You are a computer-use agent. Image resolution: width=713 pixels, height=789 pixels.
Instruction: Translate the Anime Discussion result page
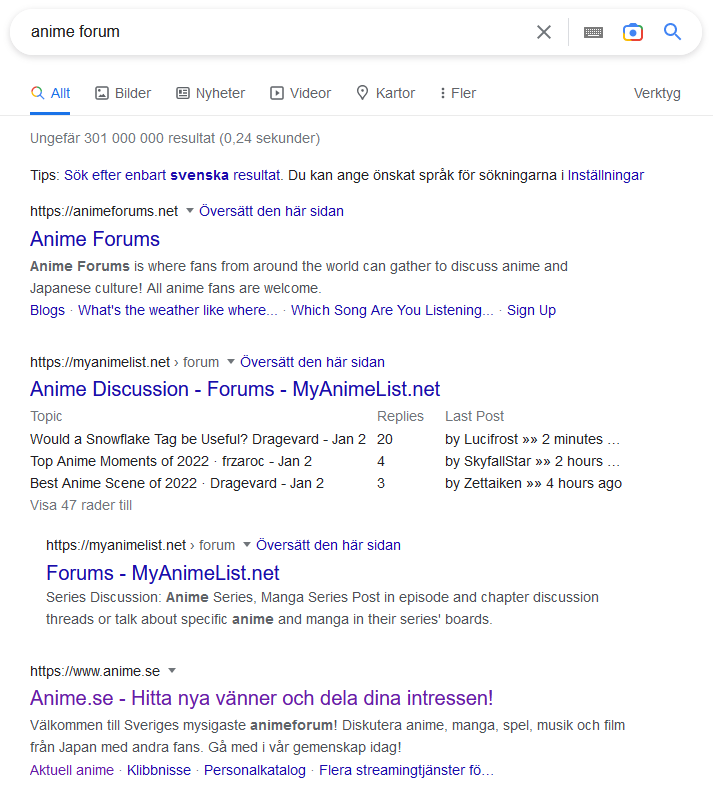[x=312, y=362]
